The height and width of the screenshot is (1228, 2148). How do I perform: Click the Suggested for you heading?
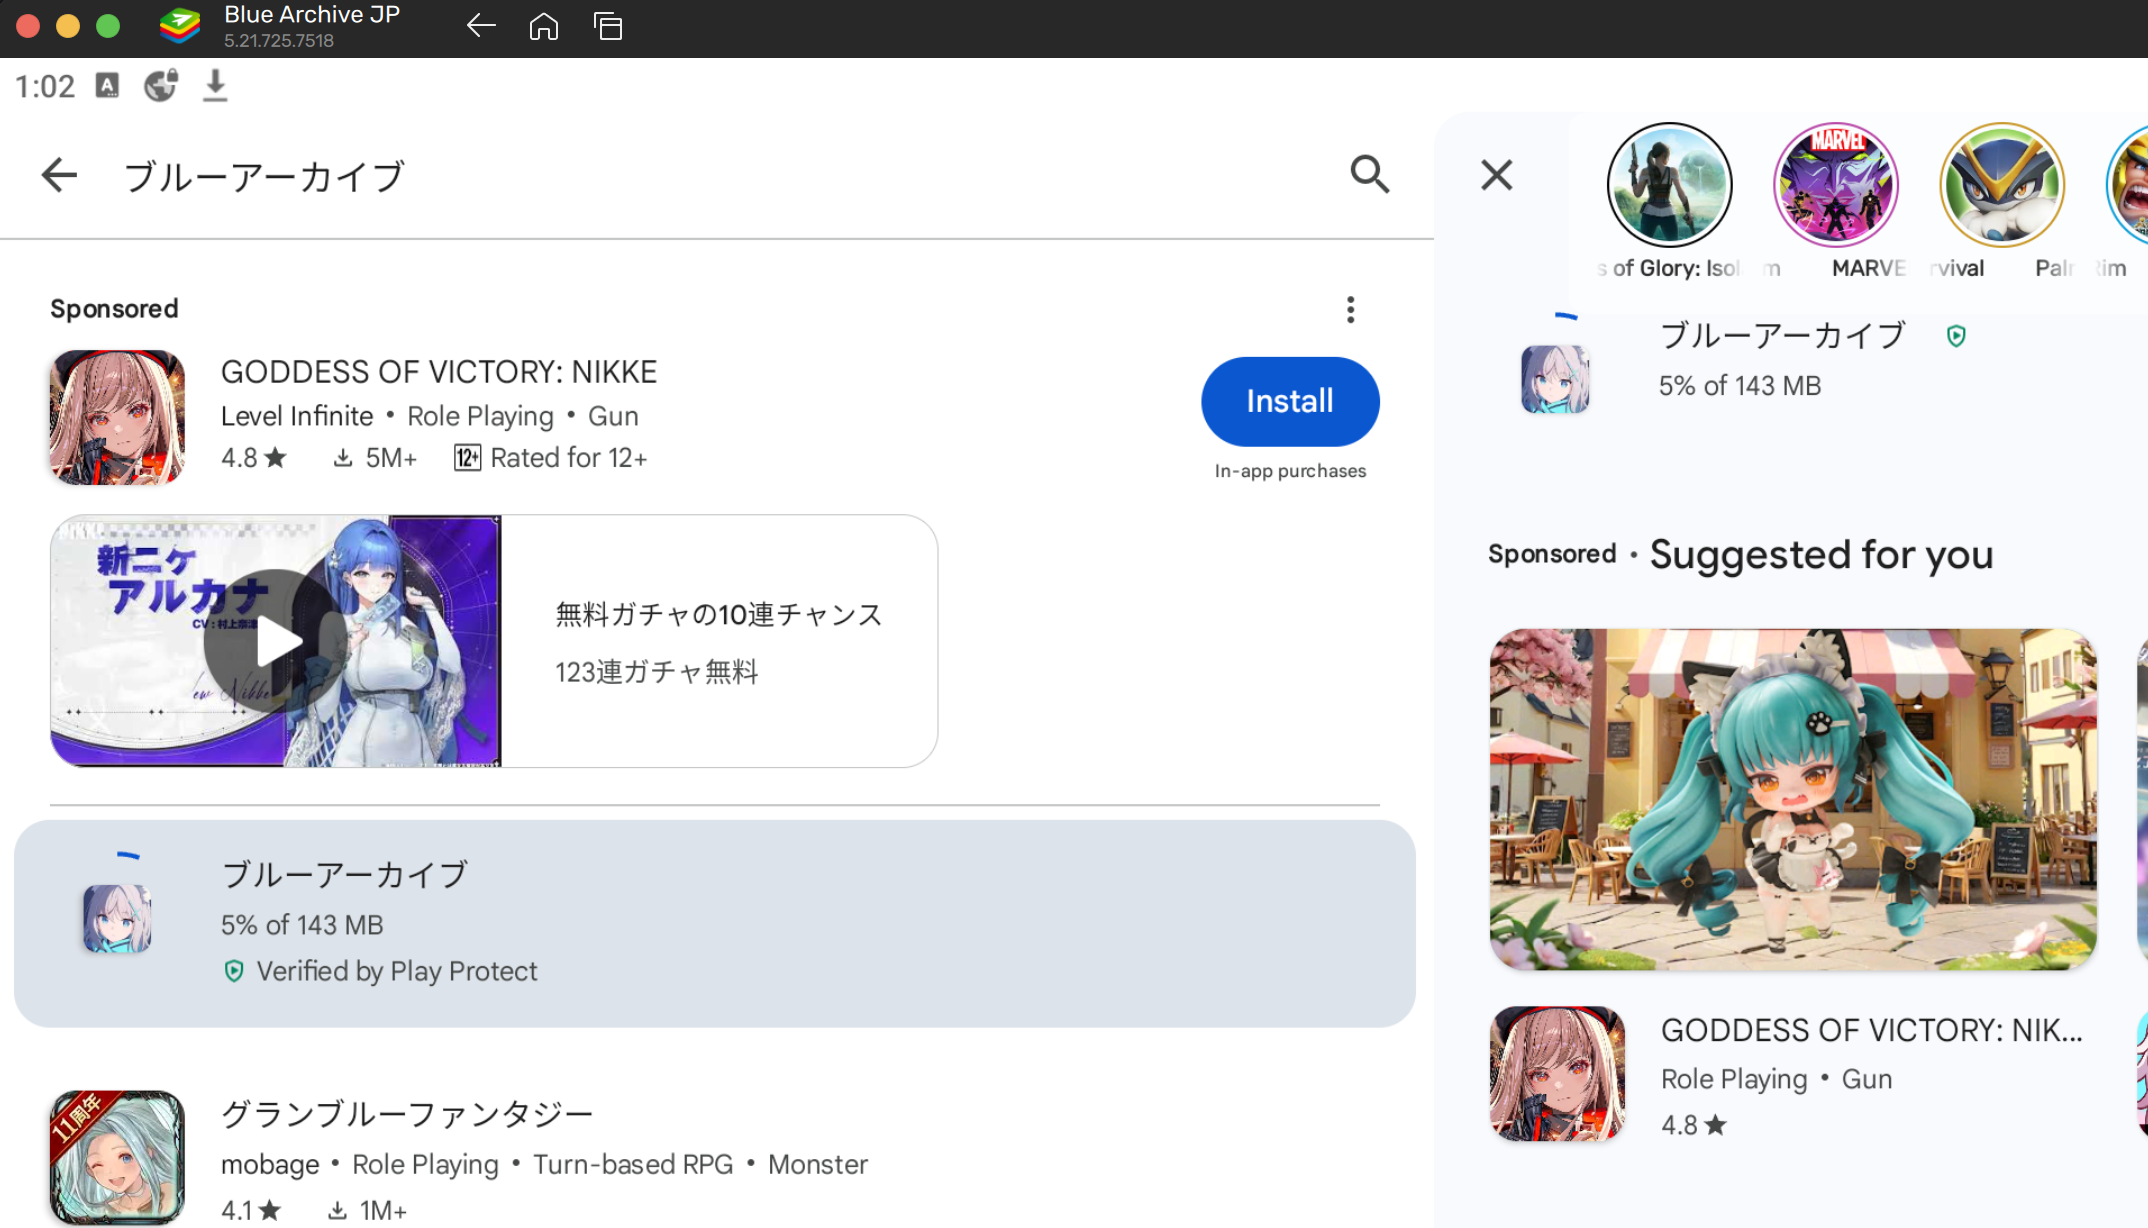1821,554
